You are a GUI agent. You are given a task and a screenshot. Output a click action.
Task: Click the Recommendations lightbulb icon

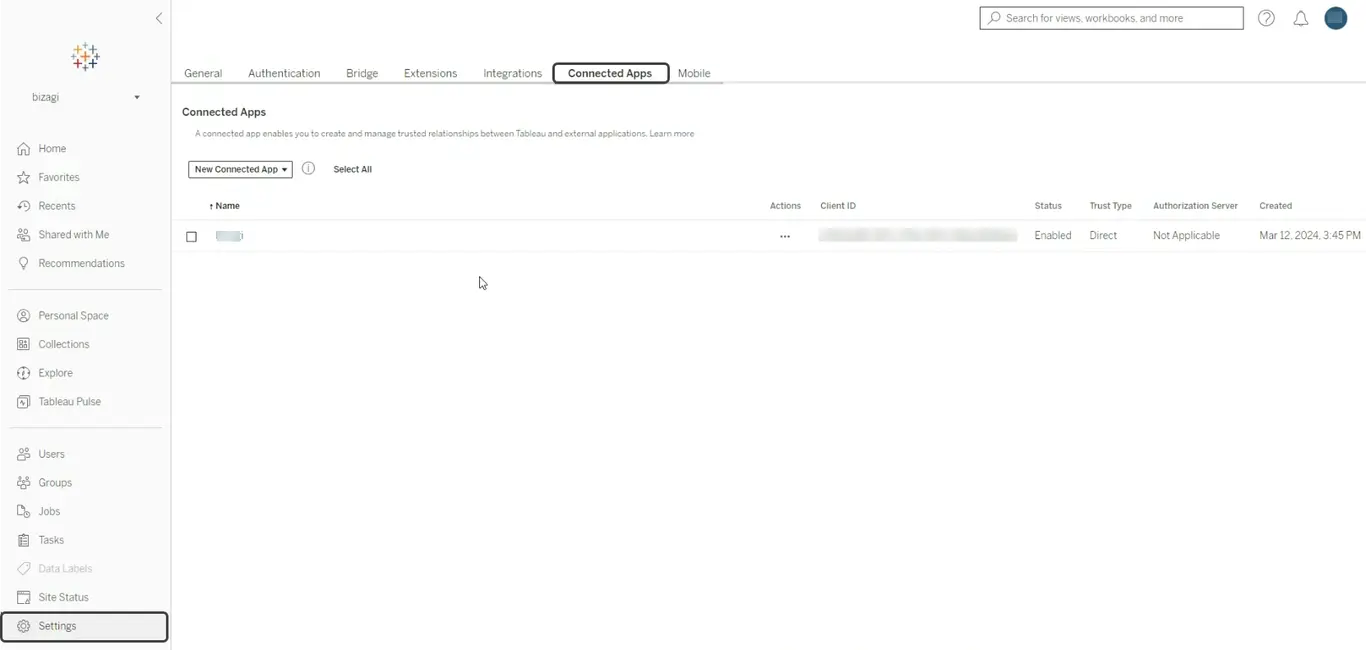(24, 264)
